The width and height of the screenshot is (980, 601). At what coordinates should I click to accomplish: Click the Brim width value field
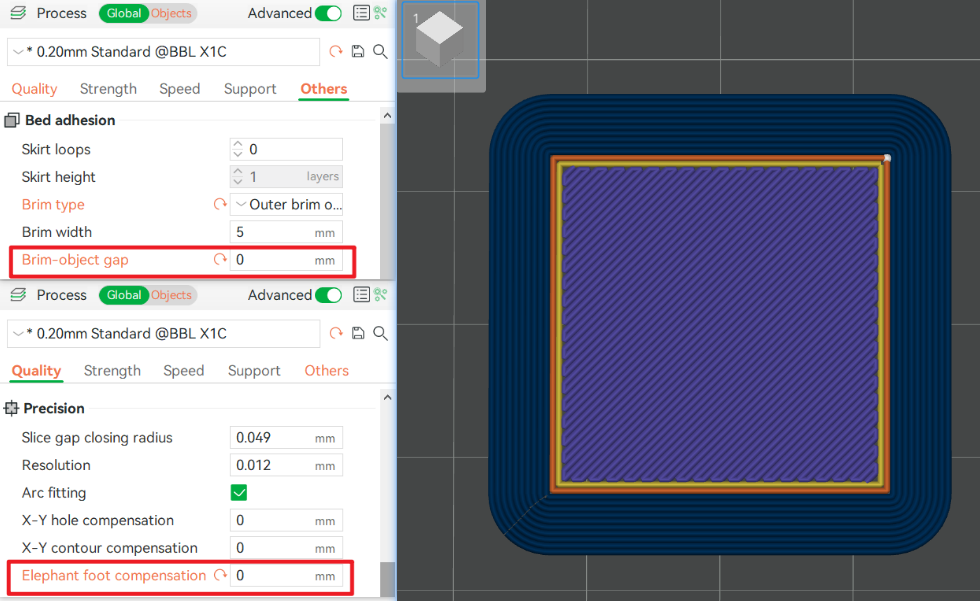click(x=286, y=232)
